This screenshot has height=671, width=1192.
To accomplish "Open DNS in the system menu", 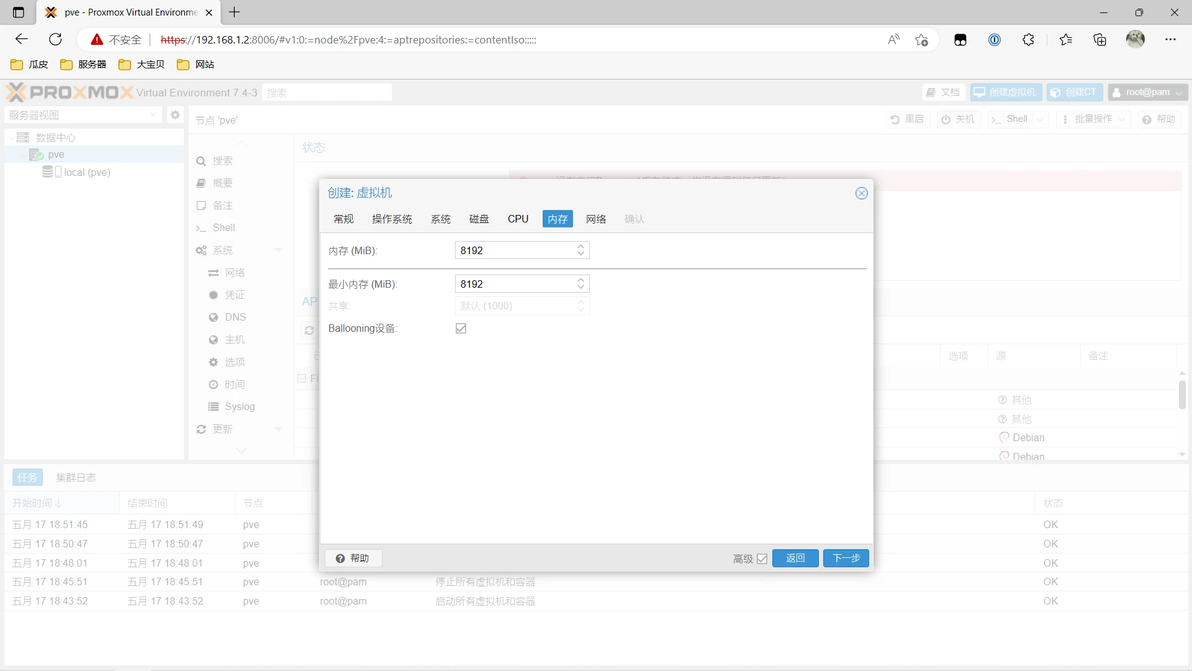I will 235,317.
